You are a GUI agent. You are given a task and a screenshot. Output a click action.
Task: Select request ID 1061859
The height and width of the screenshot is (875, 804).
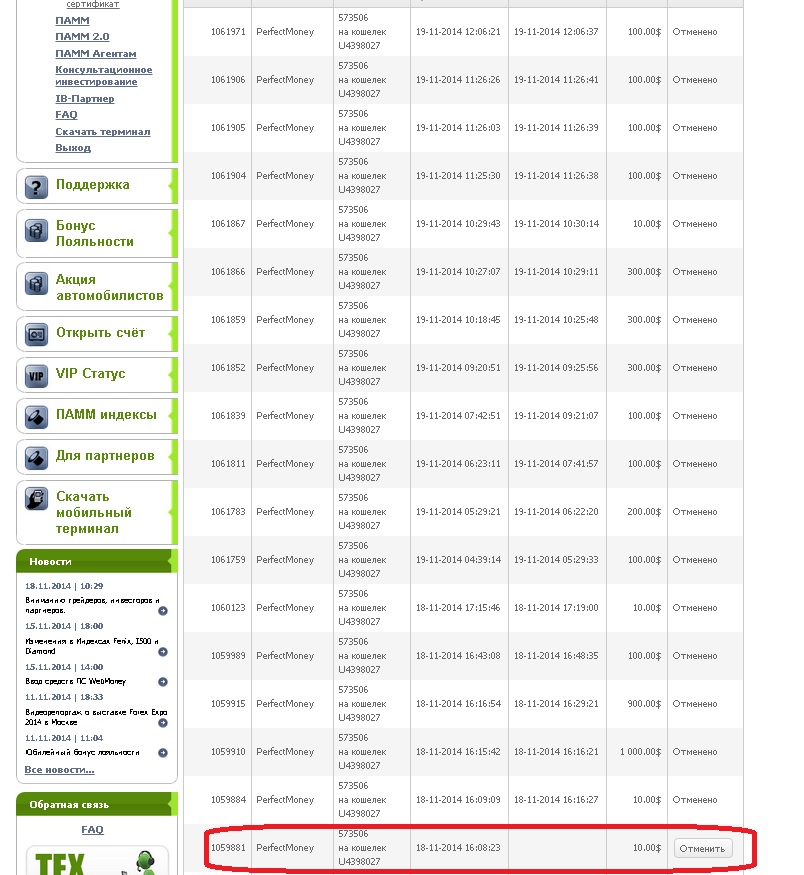click(228, 320)
